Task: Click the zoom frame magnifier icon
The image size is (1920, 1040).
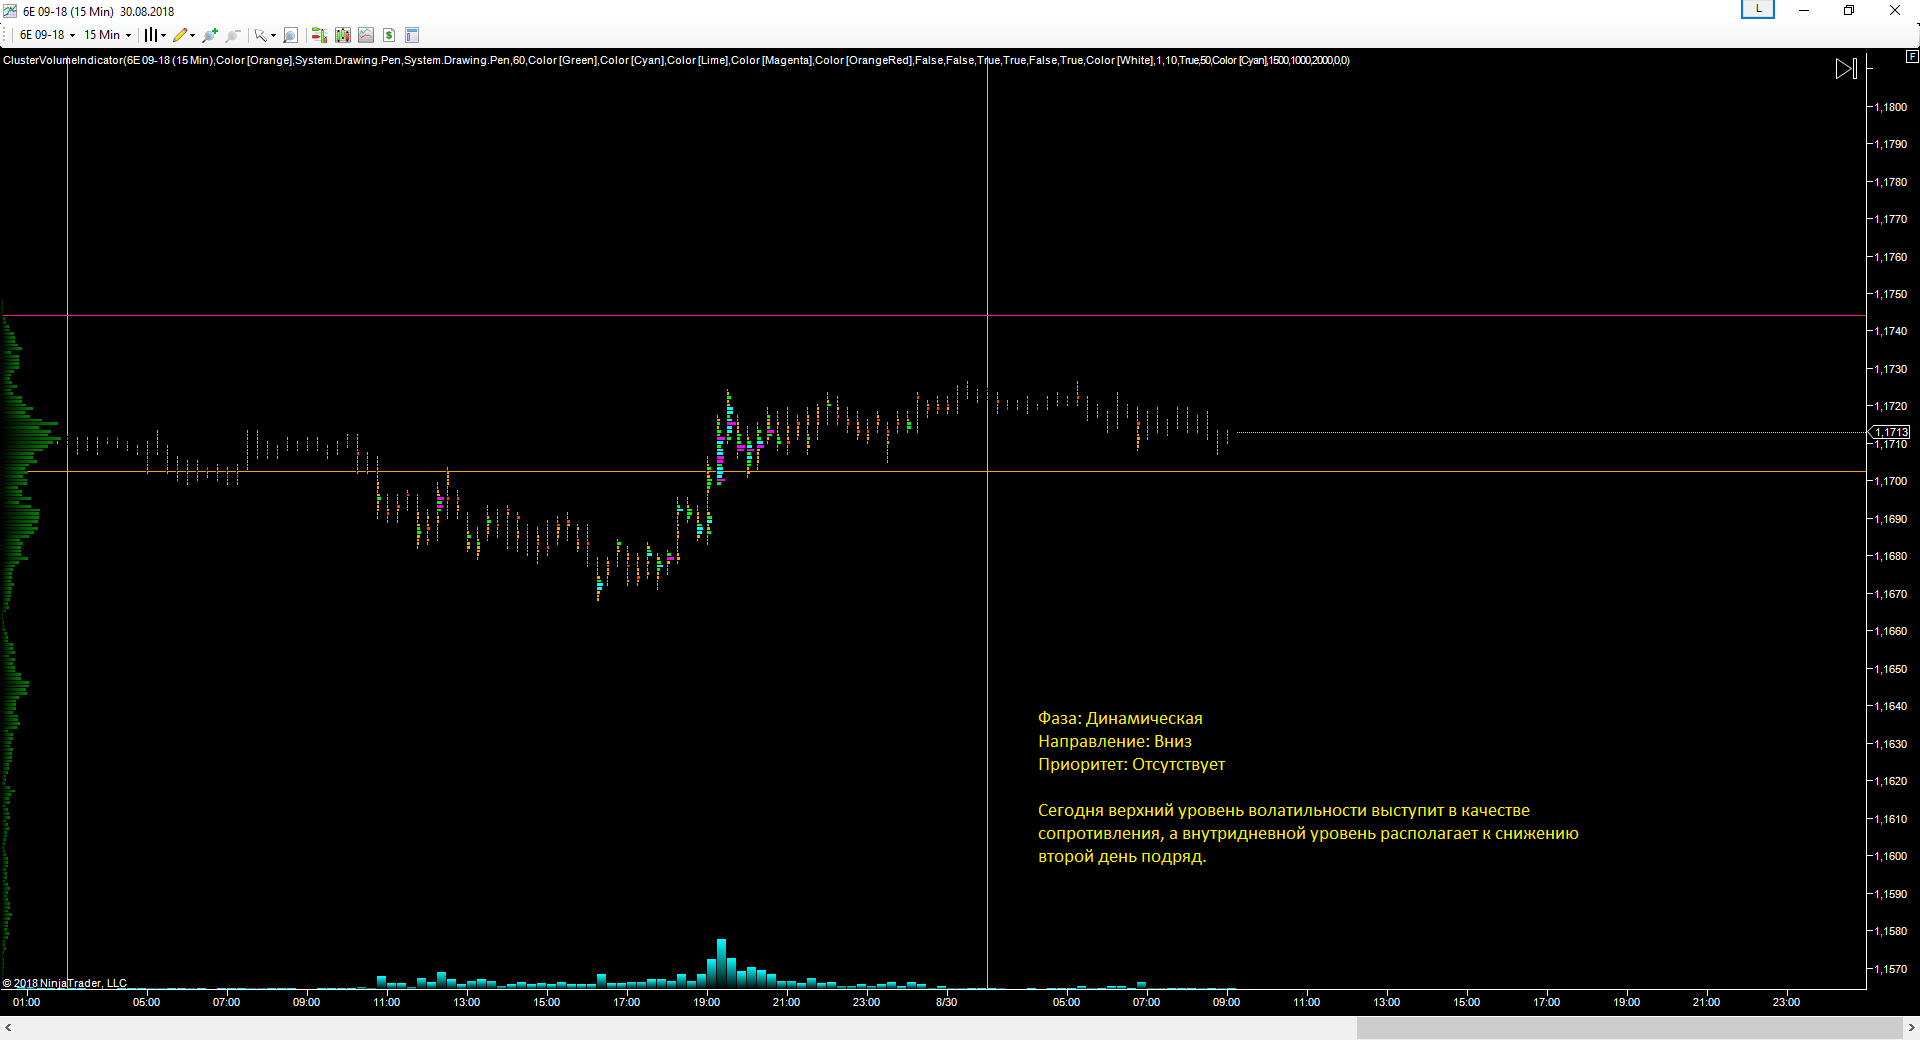Action: click(x=290, y=35)
